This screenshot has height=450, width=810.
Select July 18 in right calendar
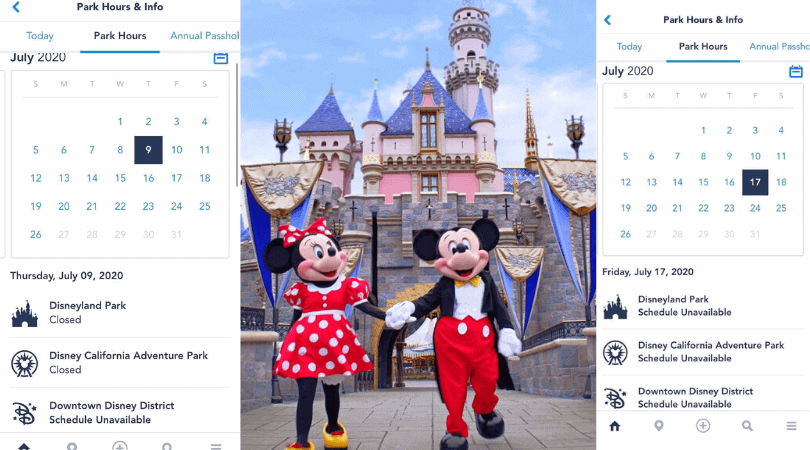781,182
